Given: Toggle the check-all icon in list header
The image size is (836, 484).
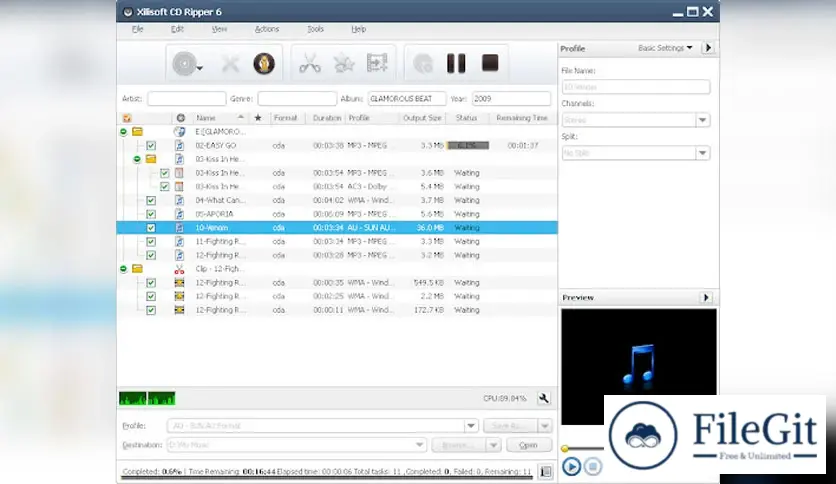Looking at the screenshot, I should 127,118.
